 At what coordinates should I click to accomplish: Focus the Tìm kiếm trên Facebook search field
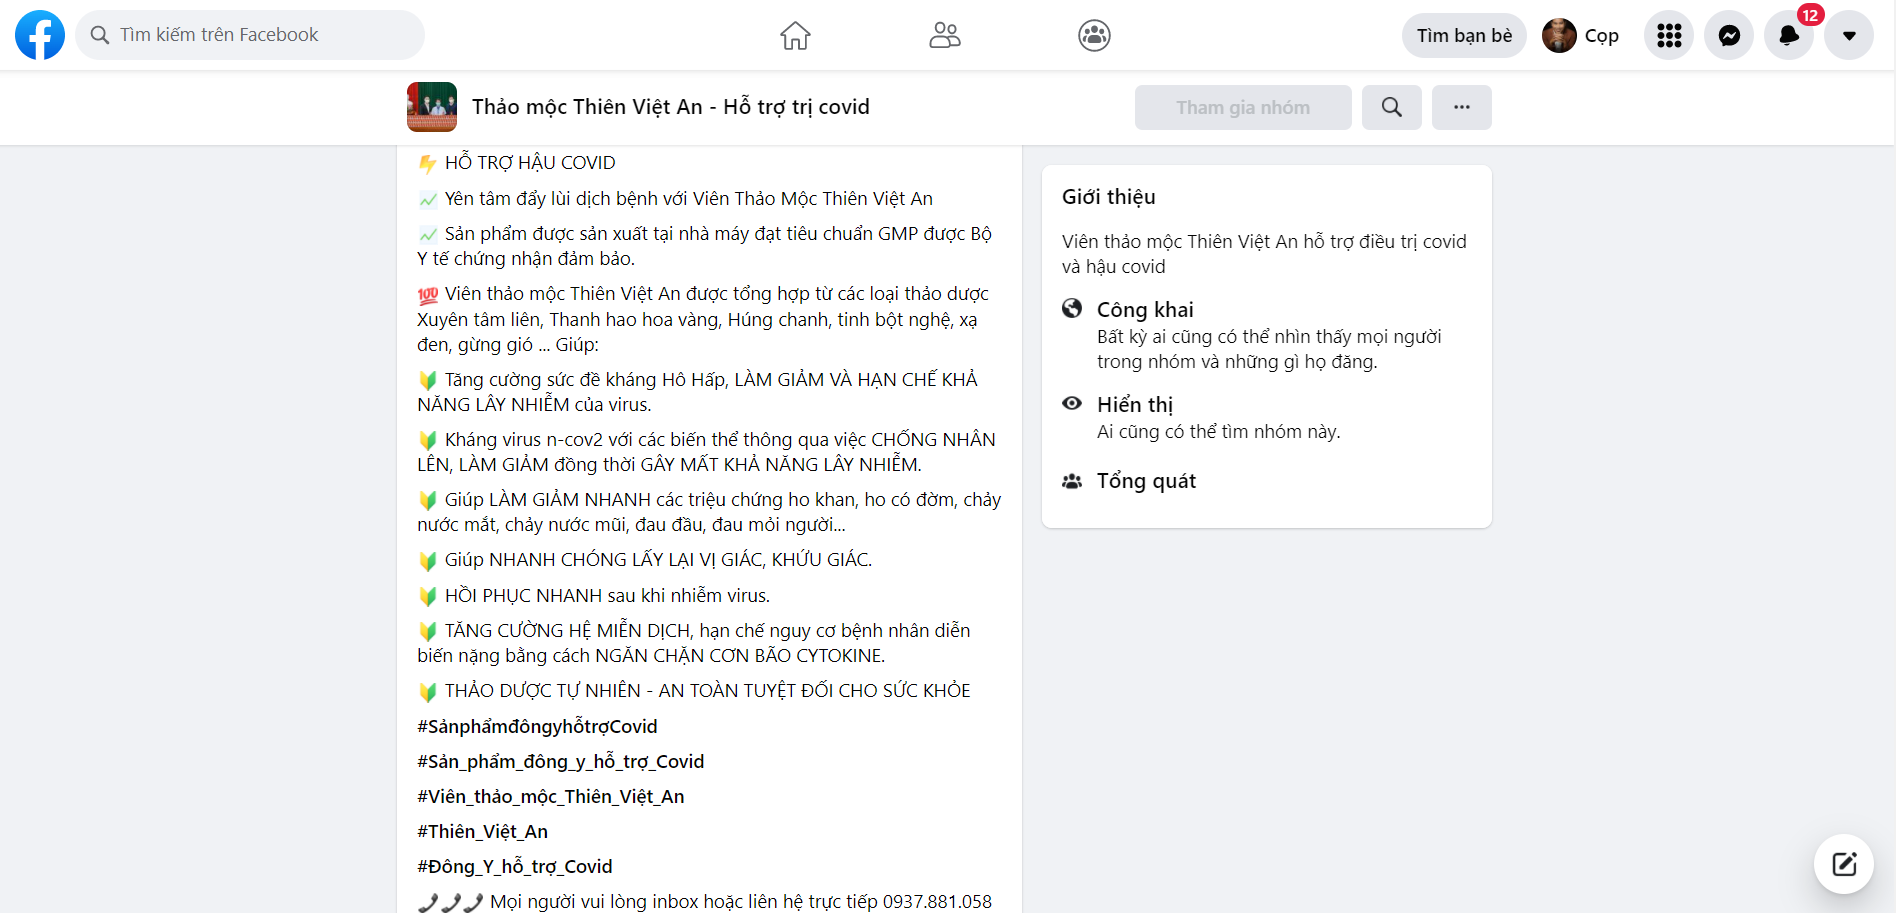[x=250, y=35]
